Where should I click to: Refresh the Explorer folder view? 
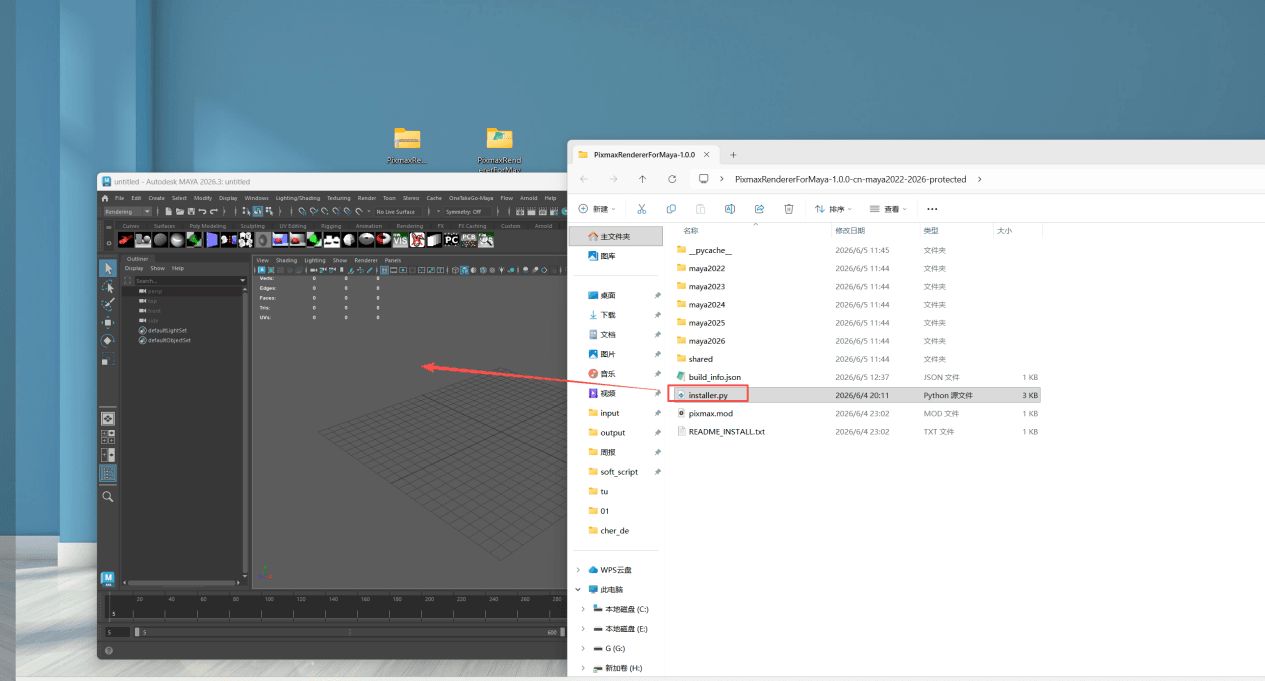tap(672, 179)
